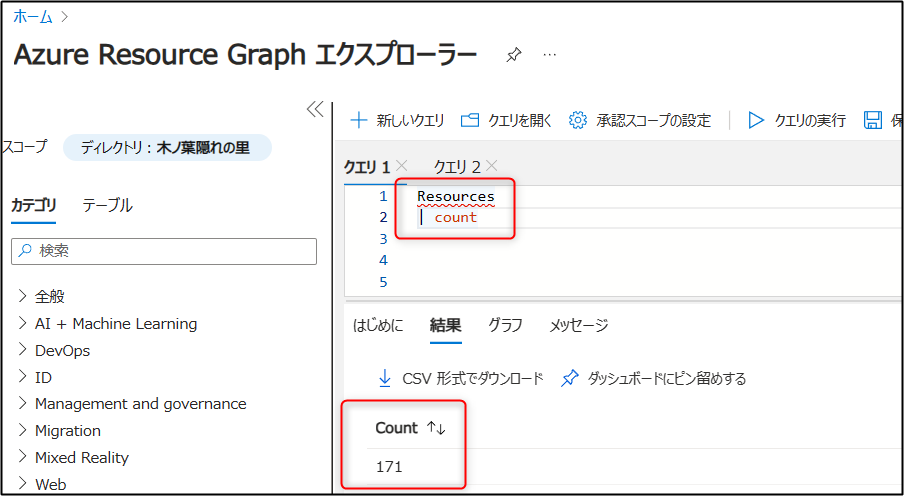Click the folder icon for open query
Image resolution: width=904 pixels, height=496 pixels.
(x=470, y=121)
